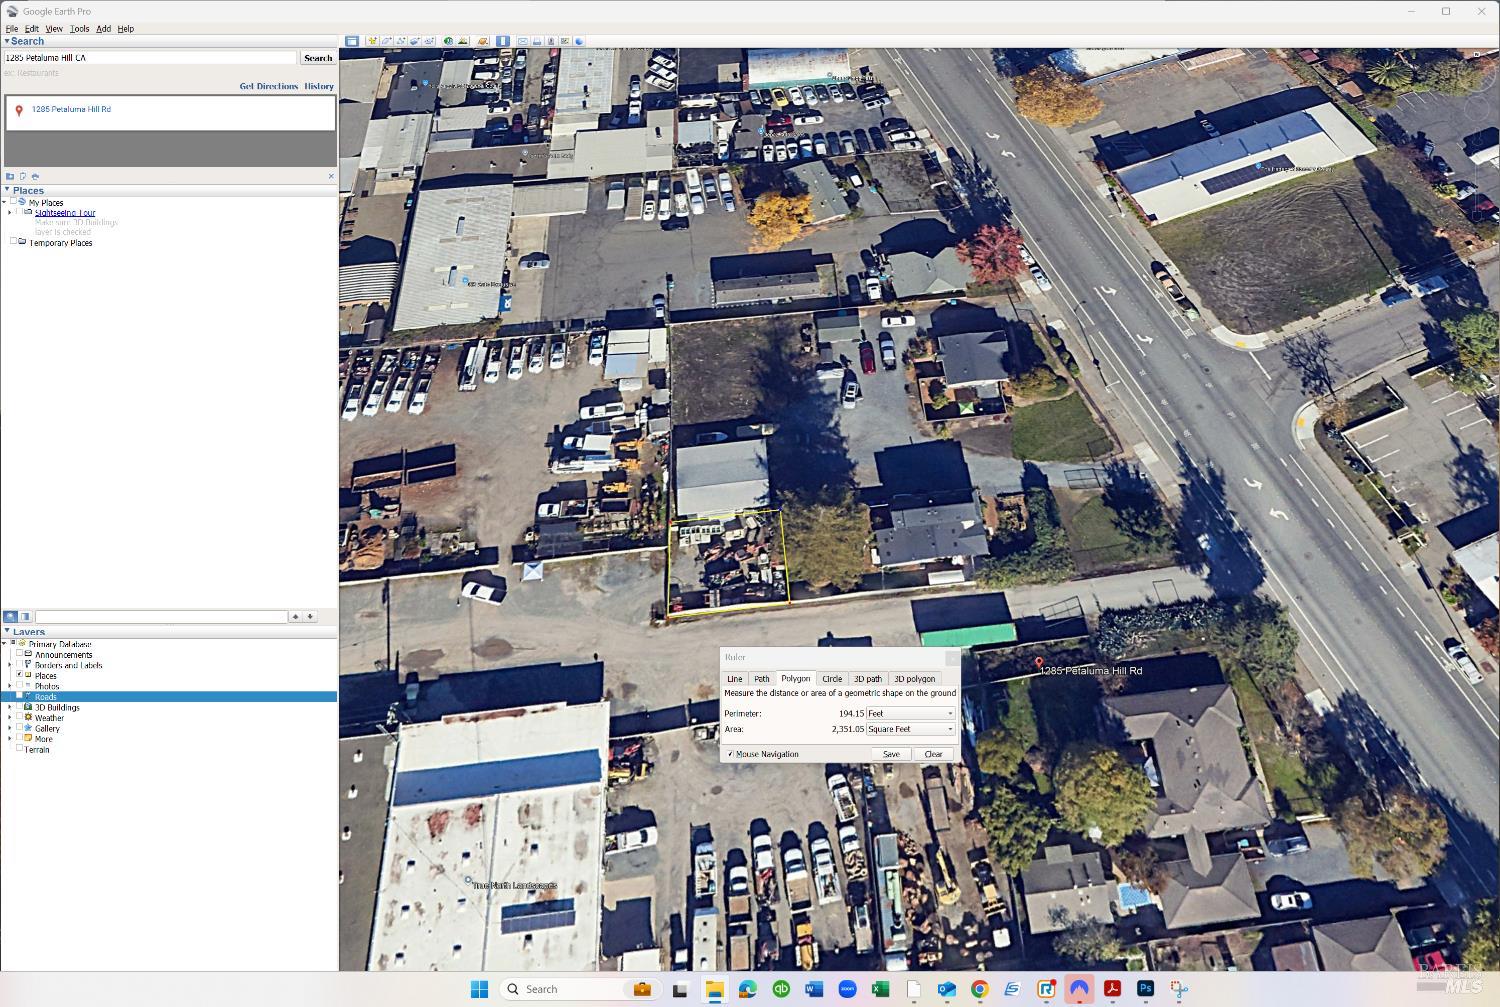
Task: Click the Ruler tool icon in toolbar
Action: tap(503, 41)
